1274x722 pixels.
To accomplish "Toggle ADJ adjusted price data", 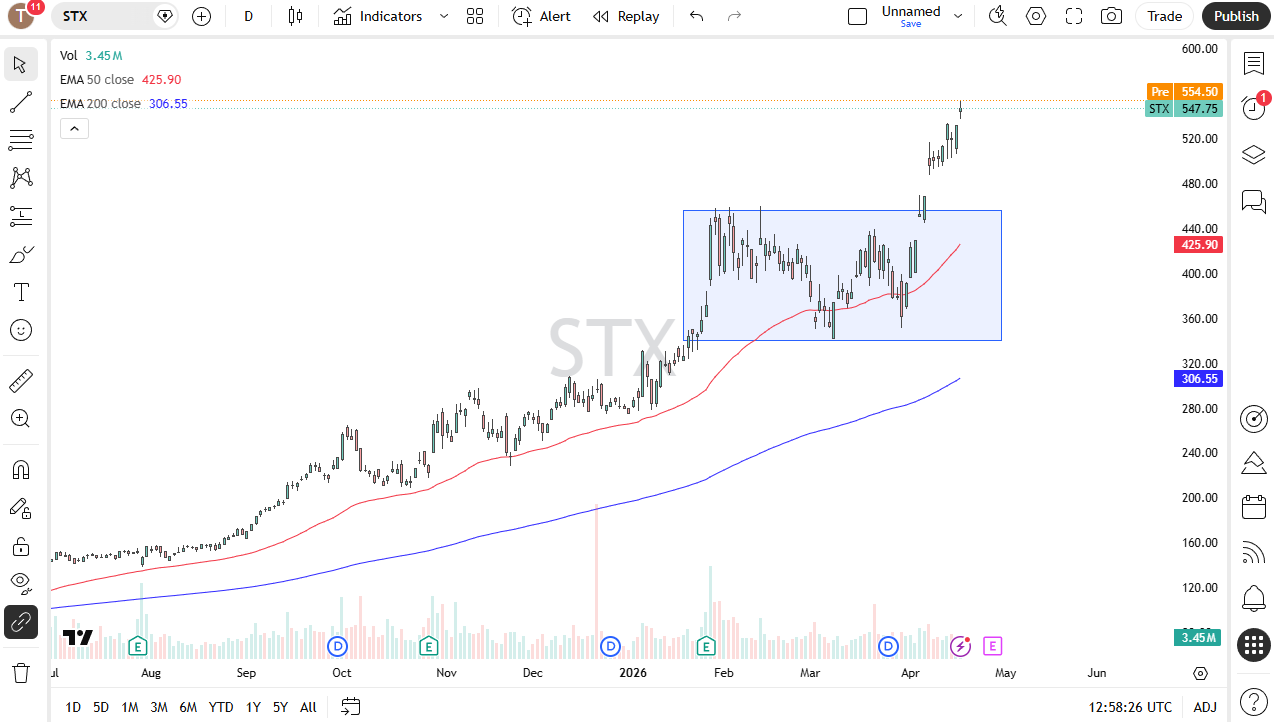I will 1205,707.
